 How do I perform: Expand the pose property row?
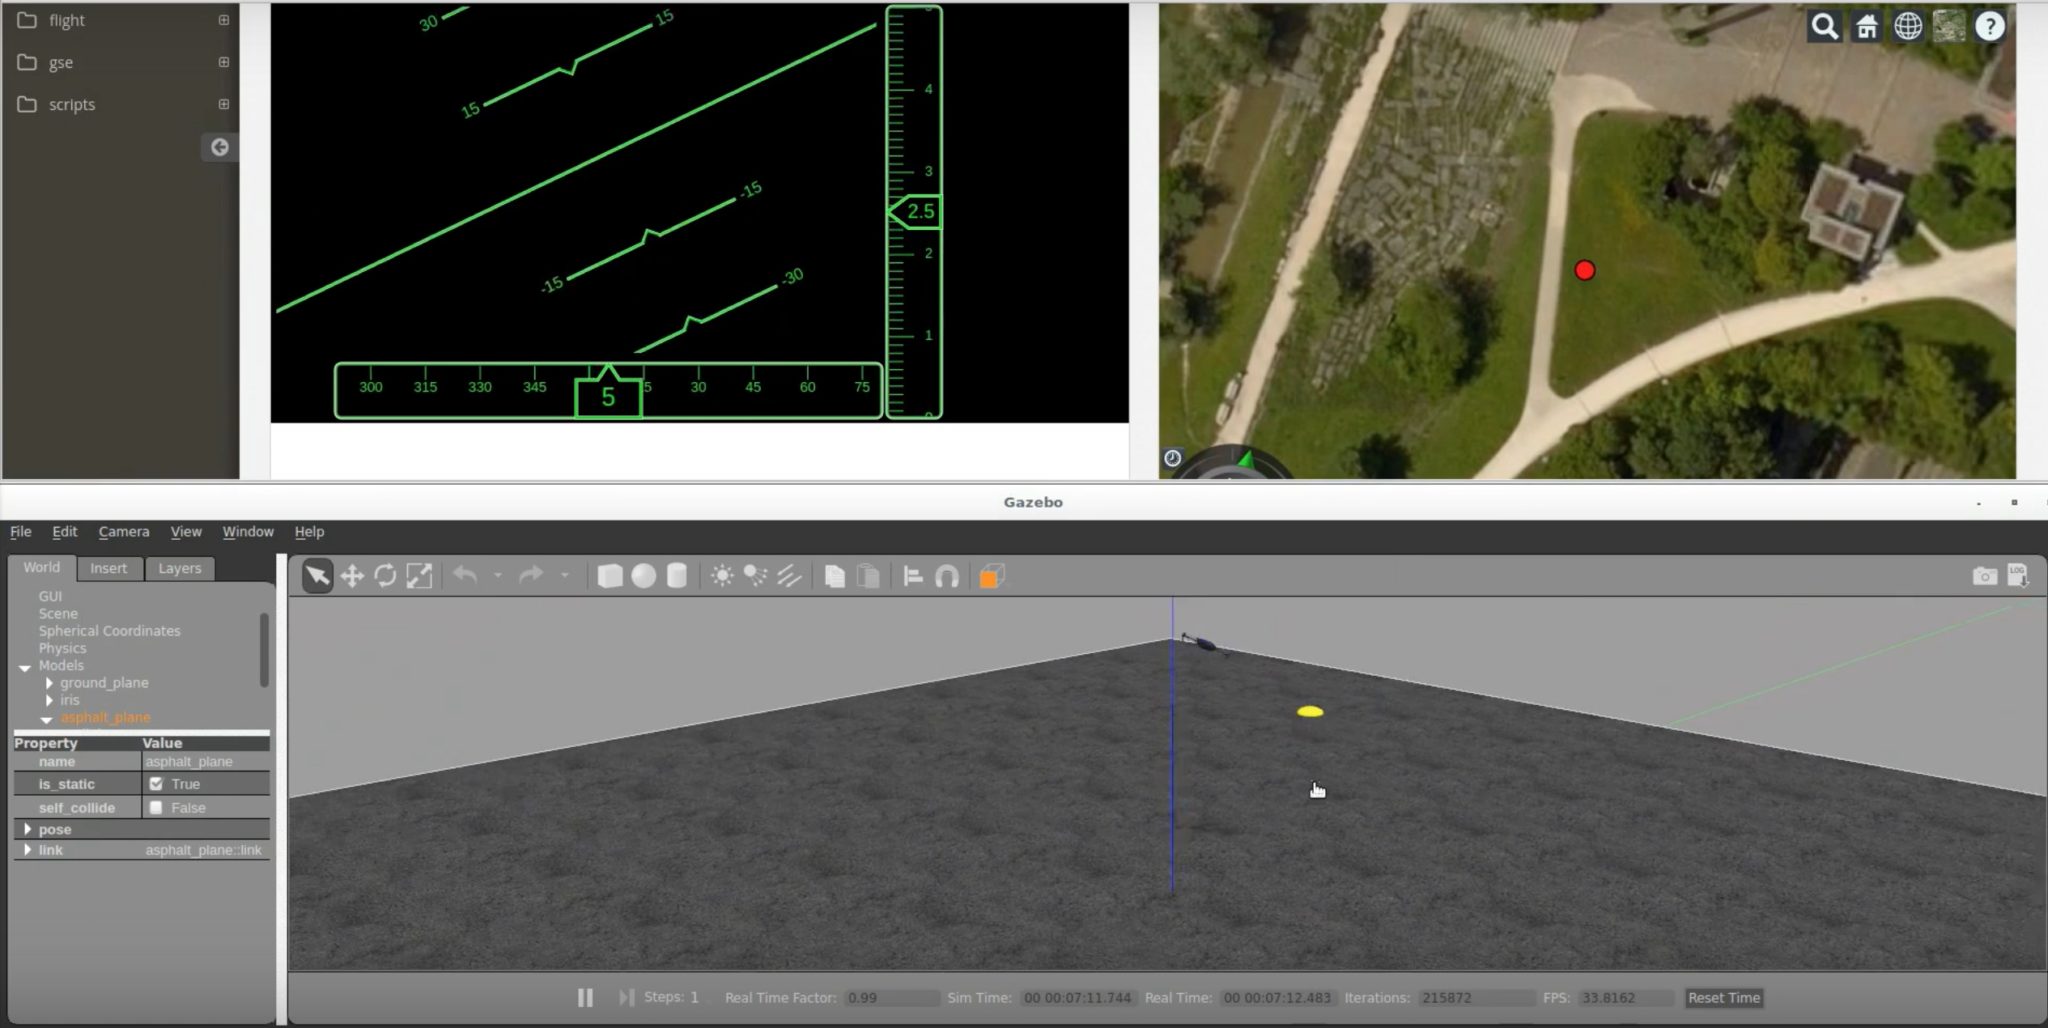[27, 828]
